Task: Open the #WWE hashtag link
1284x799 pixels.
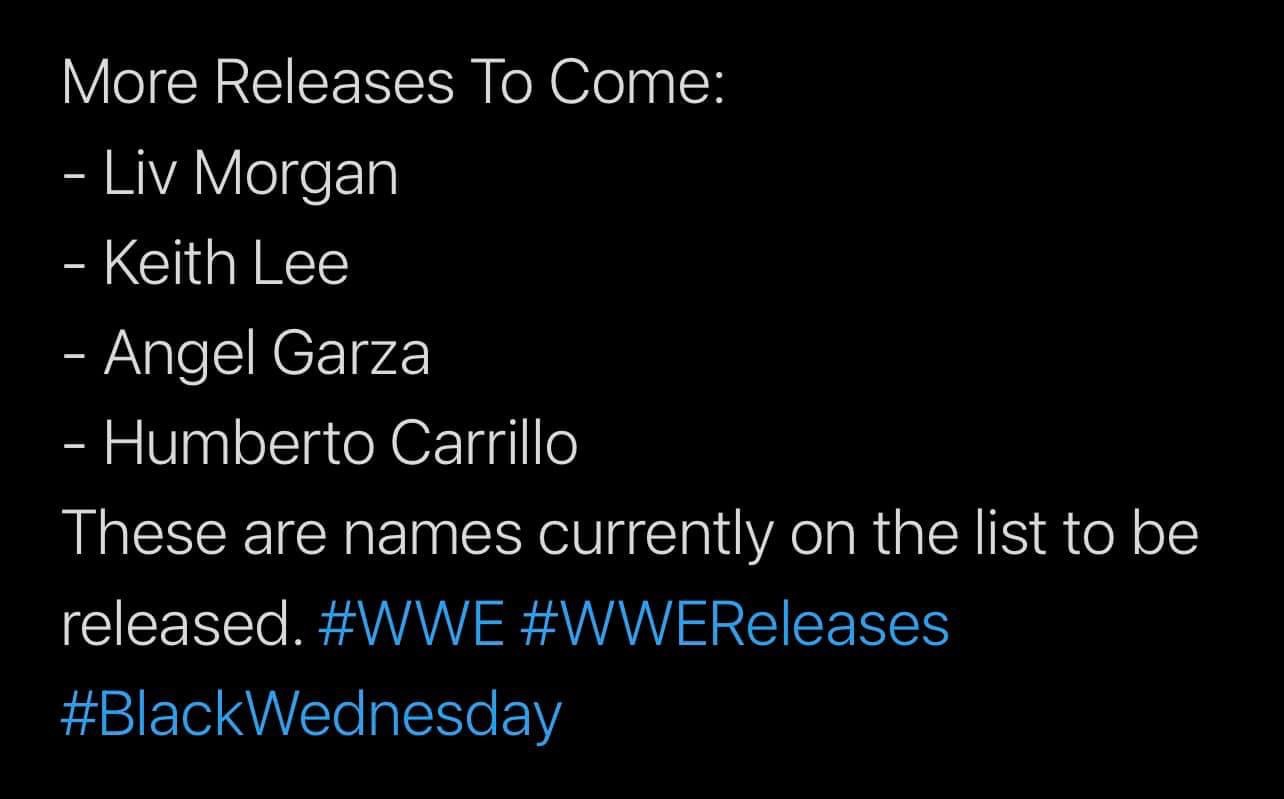Action: tap(410, 625)
